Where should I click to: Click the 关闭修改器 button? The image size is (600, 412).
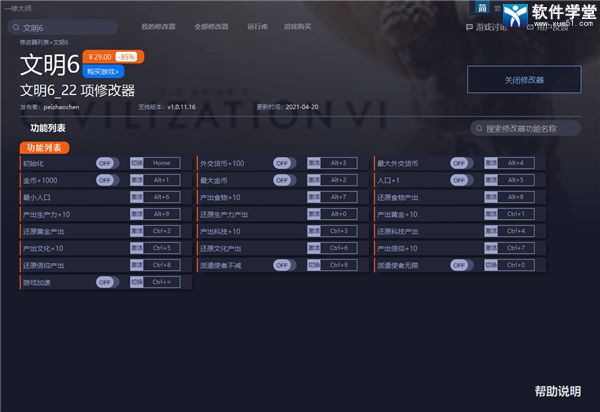click(524, 80)
